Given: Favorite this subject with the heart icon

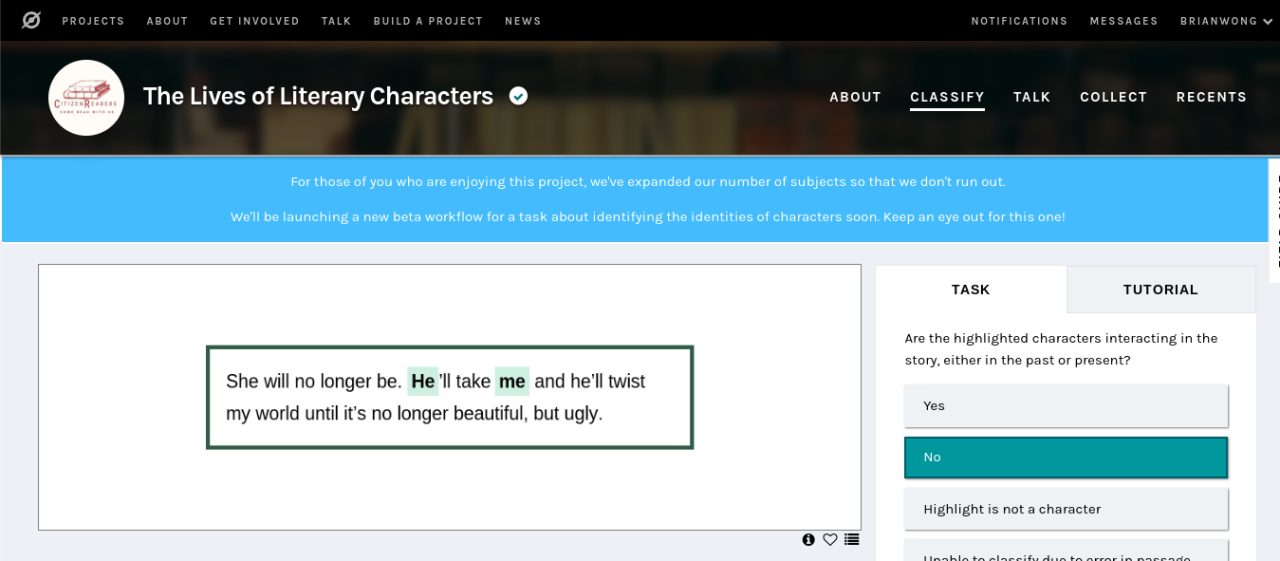Looking at the screenshot, I should coord(830,540).
